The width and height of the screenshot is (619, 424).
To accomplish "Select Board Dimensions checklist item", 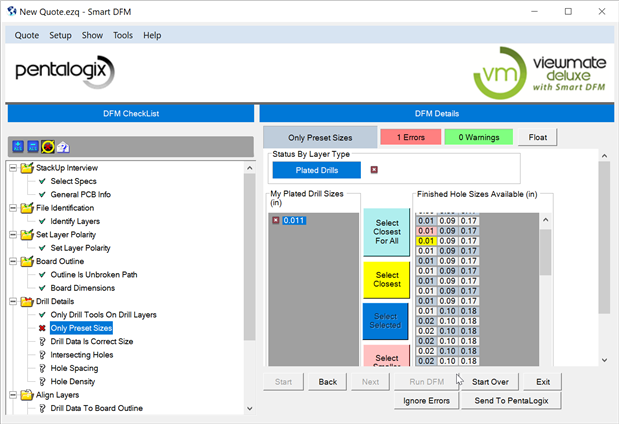I will tap(83, 288).
